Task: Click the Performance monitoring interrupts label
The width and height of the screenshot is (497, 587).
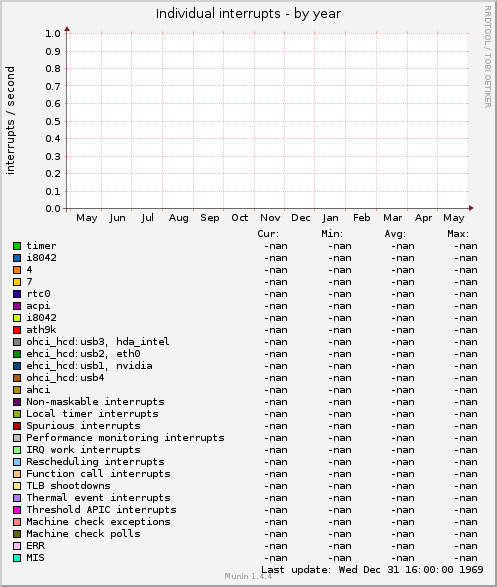Action: 125,438
